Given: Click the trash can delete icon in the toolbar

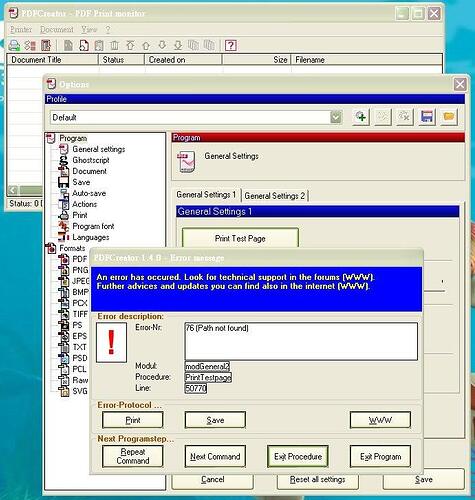Looking at the screenshot, I should [114, 45].
